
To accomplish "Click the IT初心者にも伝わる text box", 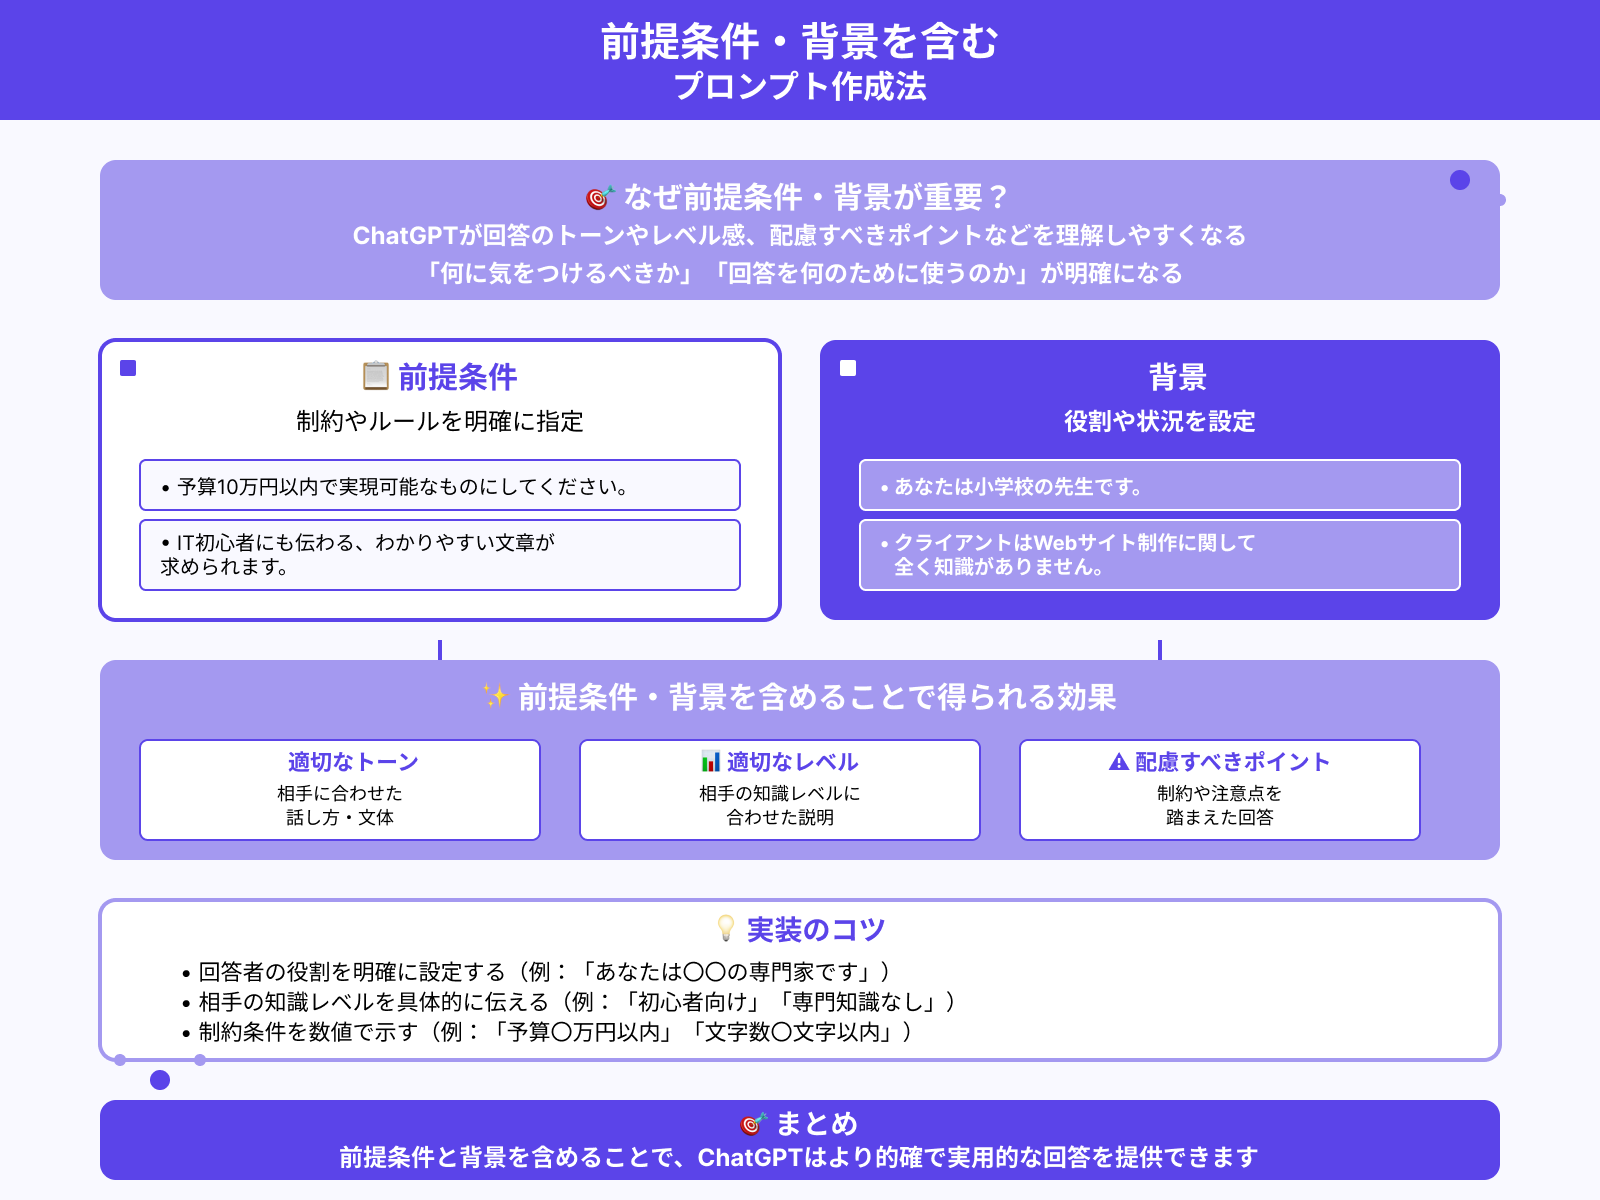I will pos(438,555).
